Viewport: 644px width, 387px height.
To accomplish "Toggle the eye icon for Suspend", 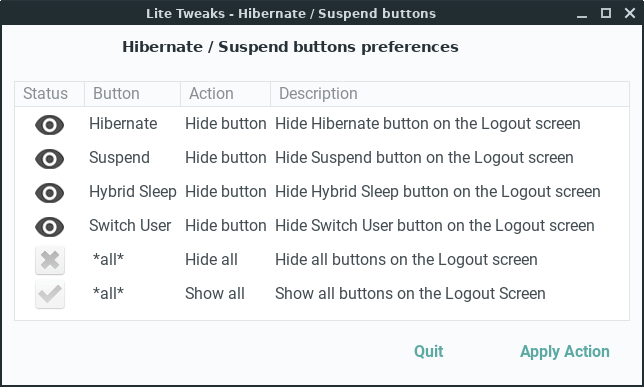I will coord(50,159).
